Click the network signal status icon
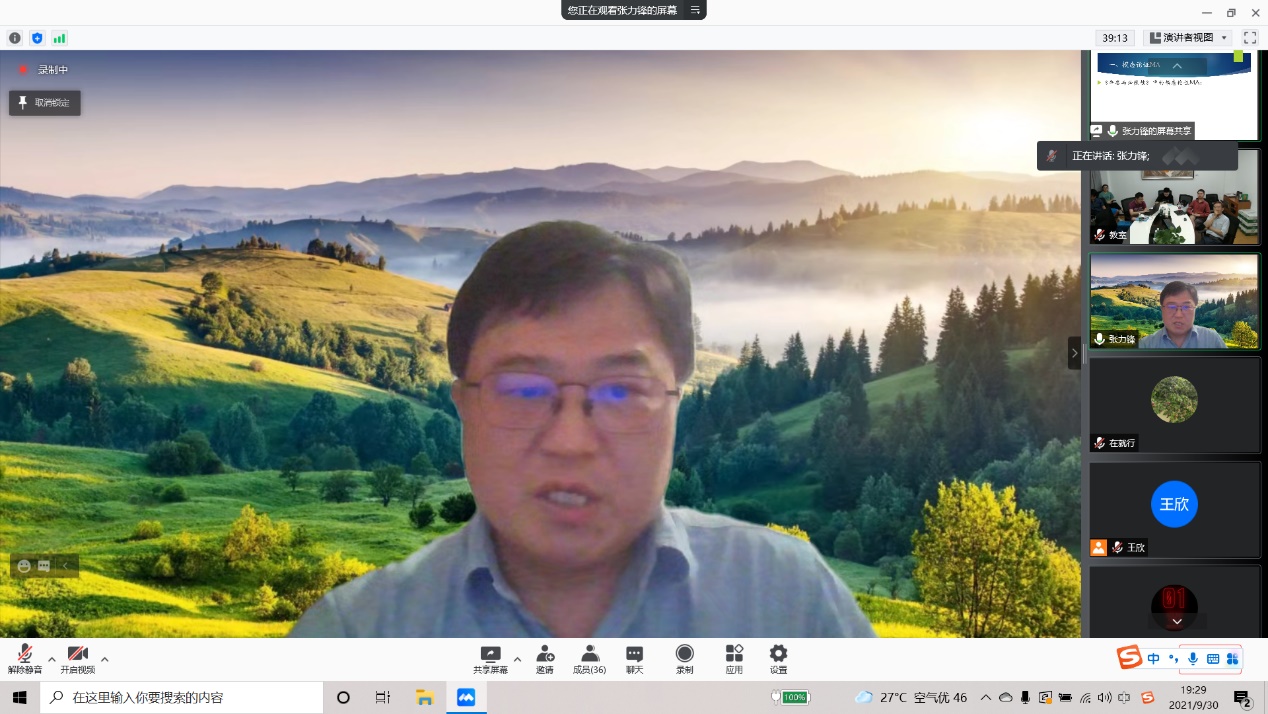This screenshot has height=714, width=1268. click(59, 38)
